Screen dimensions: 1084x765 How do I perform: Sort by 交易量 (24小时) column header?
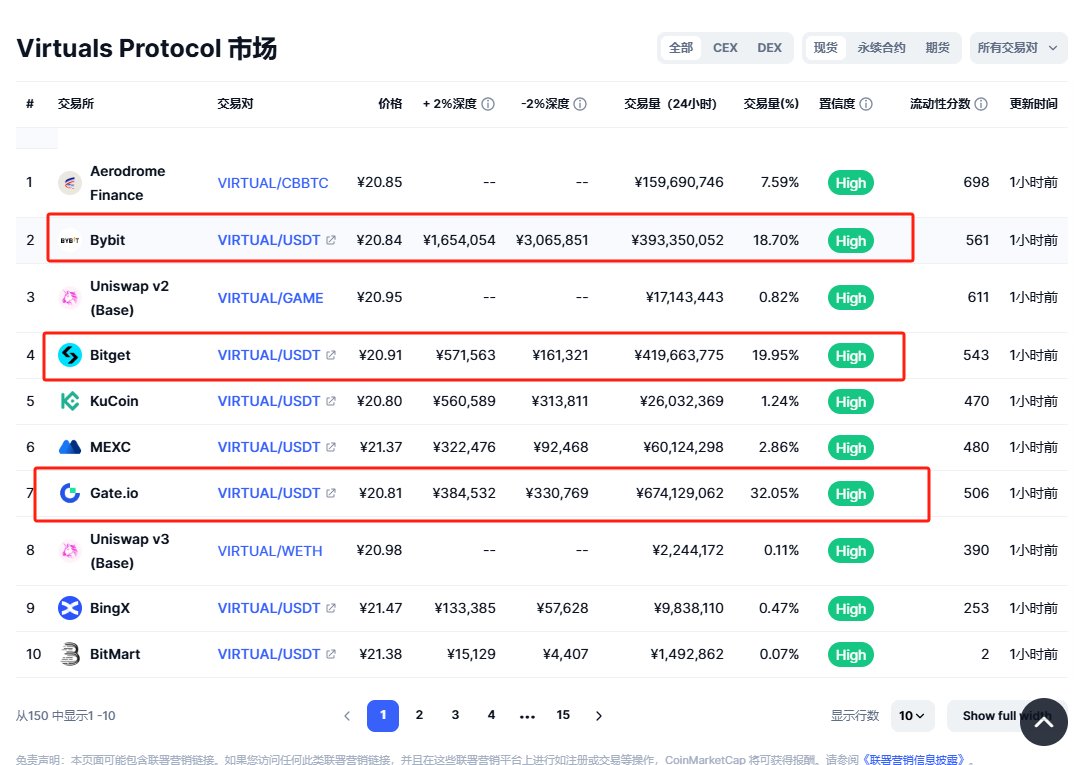click(670, 104)
